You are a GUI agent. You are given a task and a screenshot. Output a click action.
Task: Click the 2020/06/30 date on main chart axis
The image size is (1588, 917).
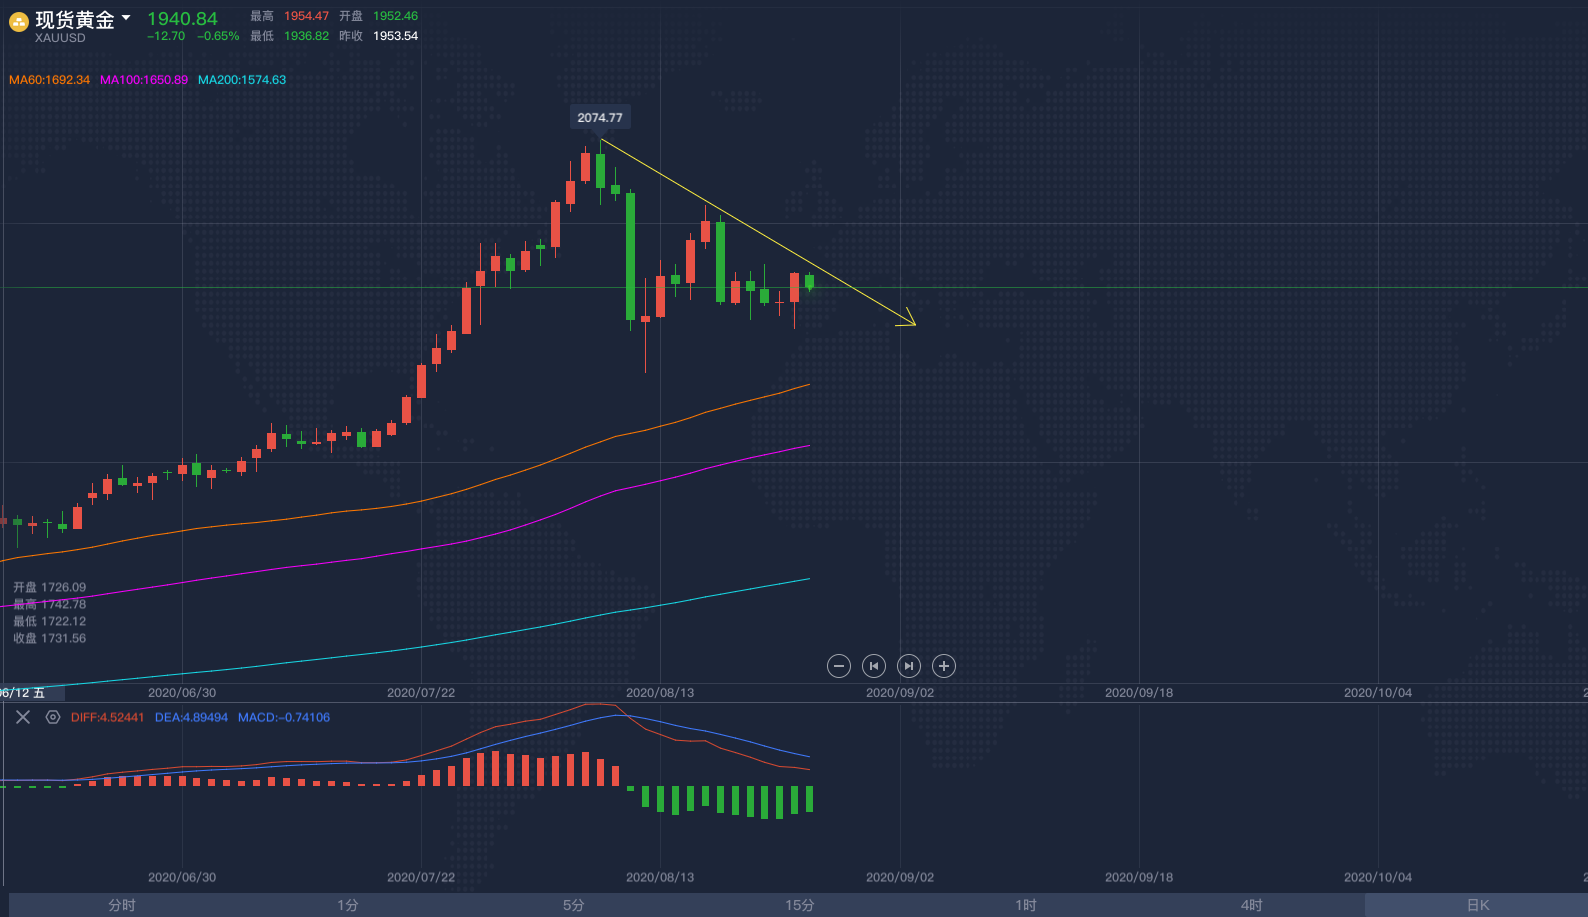click(x=182, y=692)
